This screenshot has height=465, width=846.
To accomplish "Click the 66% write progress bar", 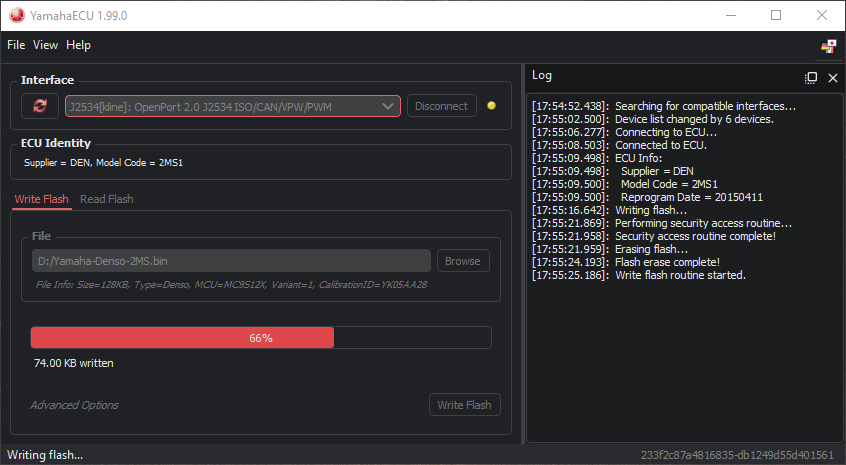I will coord(261,338).
